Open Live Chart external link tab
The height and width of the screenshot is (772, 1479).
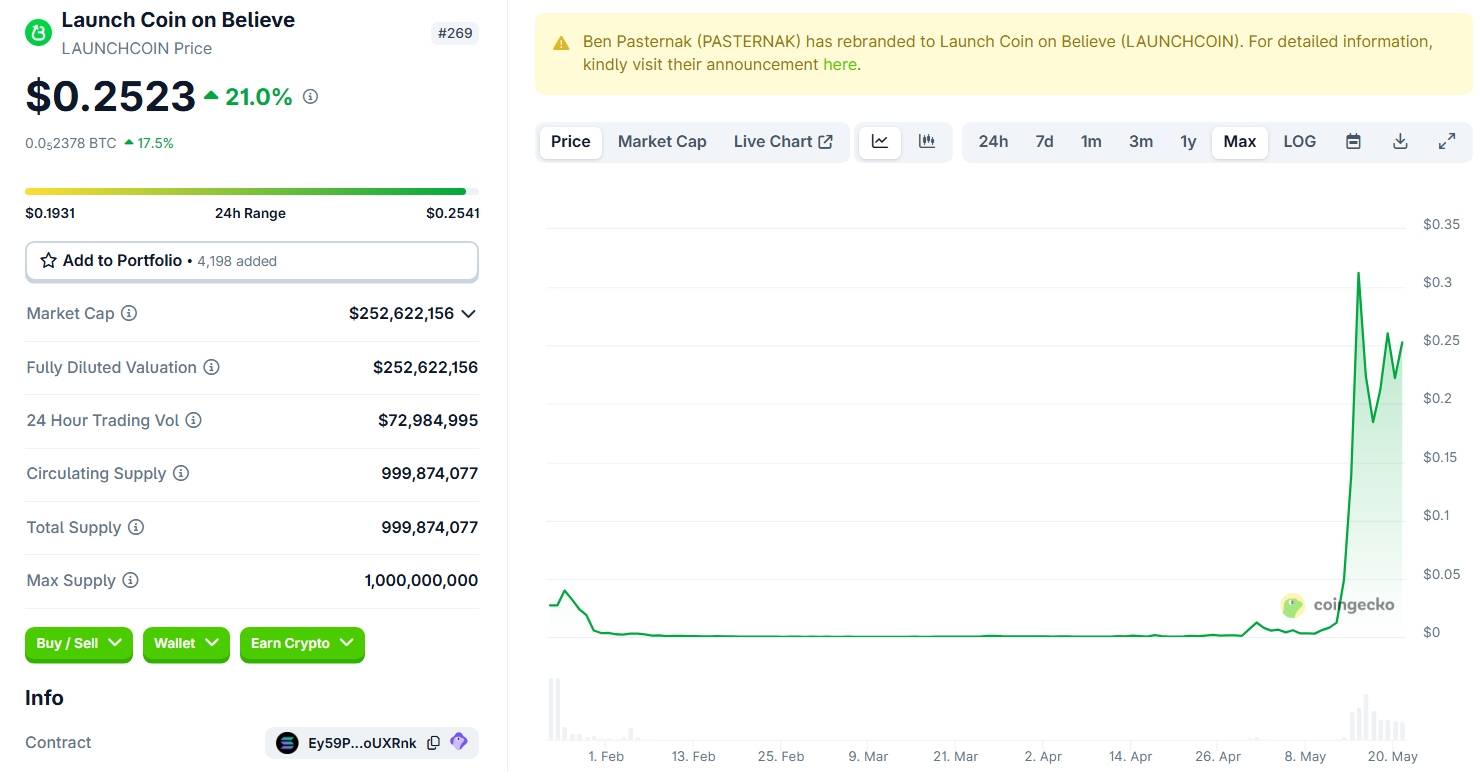click(x=783, y=141)
